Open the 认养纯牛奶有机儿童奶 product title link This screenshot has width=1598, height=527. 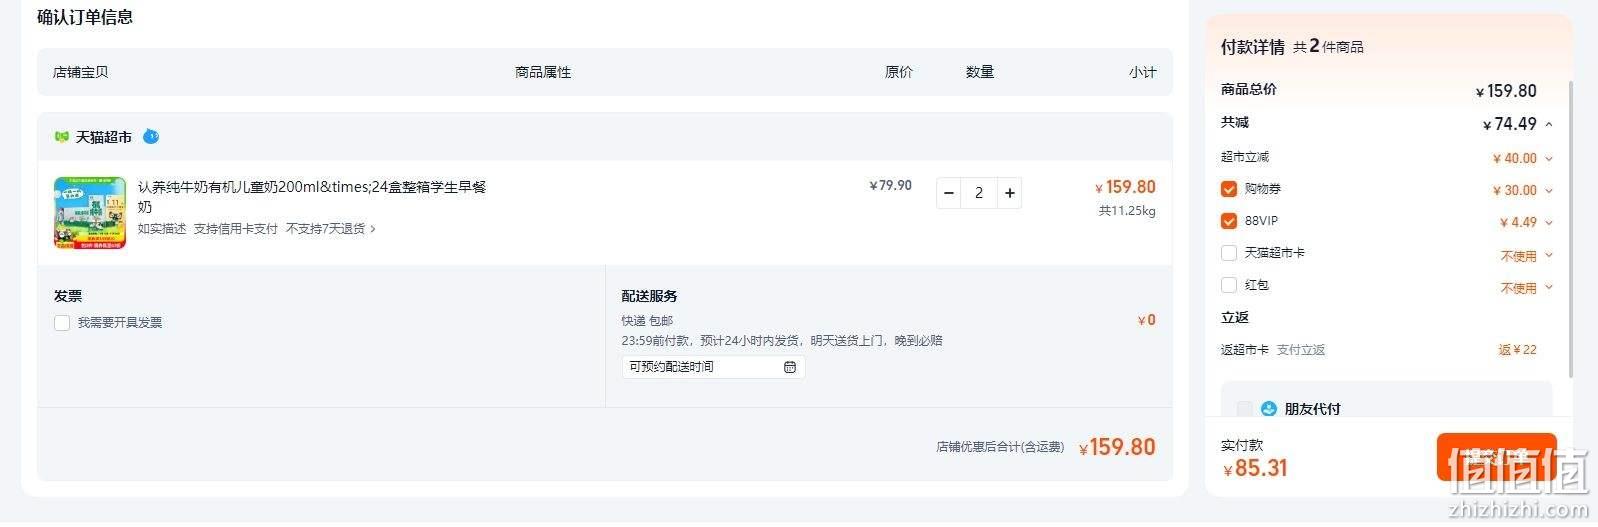[312, 196]
